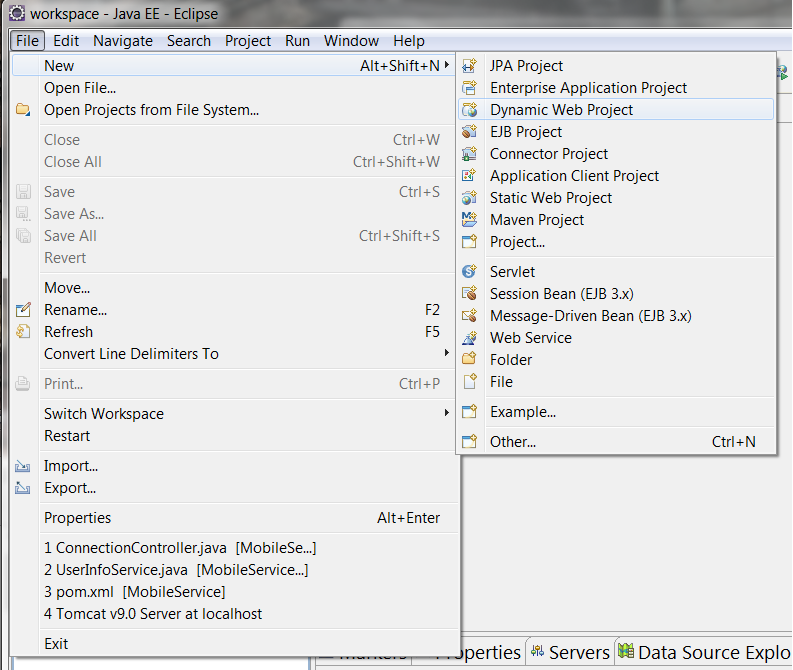Select Session Bean (EJB 3.x) entry
793x670 pixels.
click(616, 294)
